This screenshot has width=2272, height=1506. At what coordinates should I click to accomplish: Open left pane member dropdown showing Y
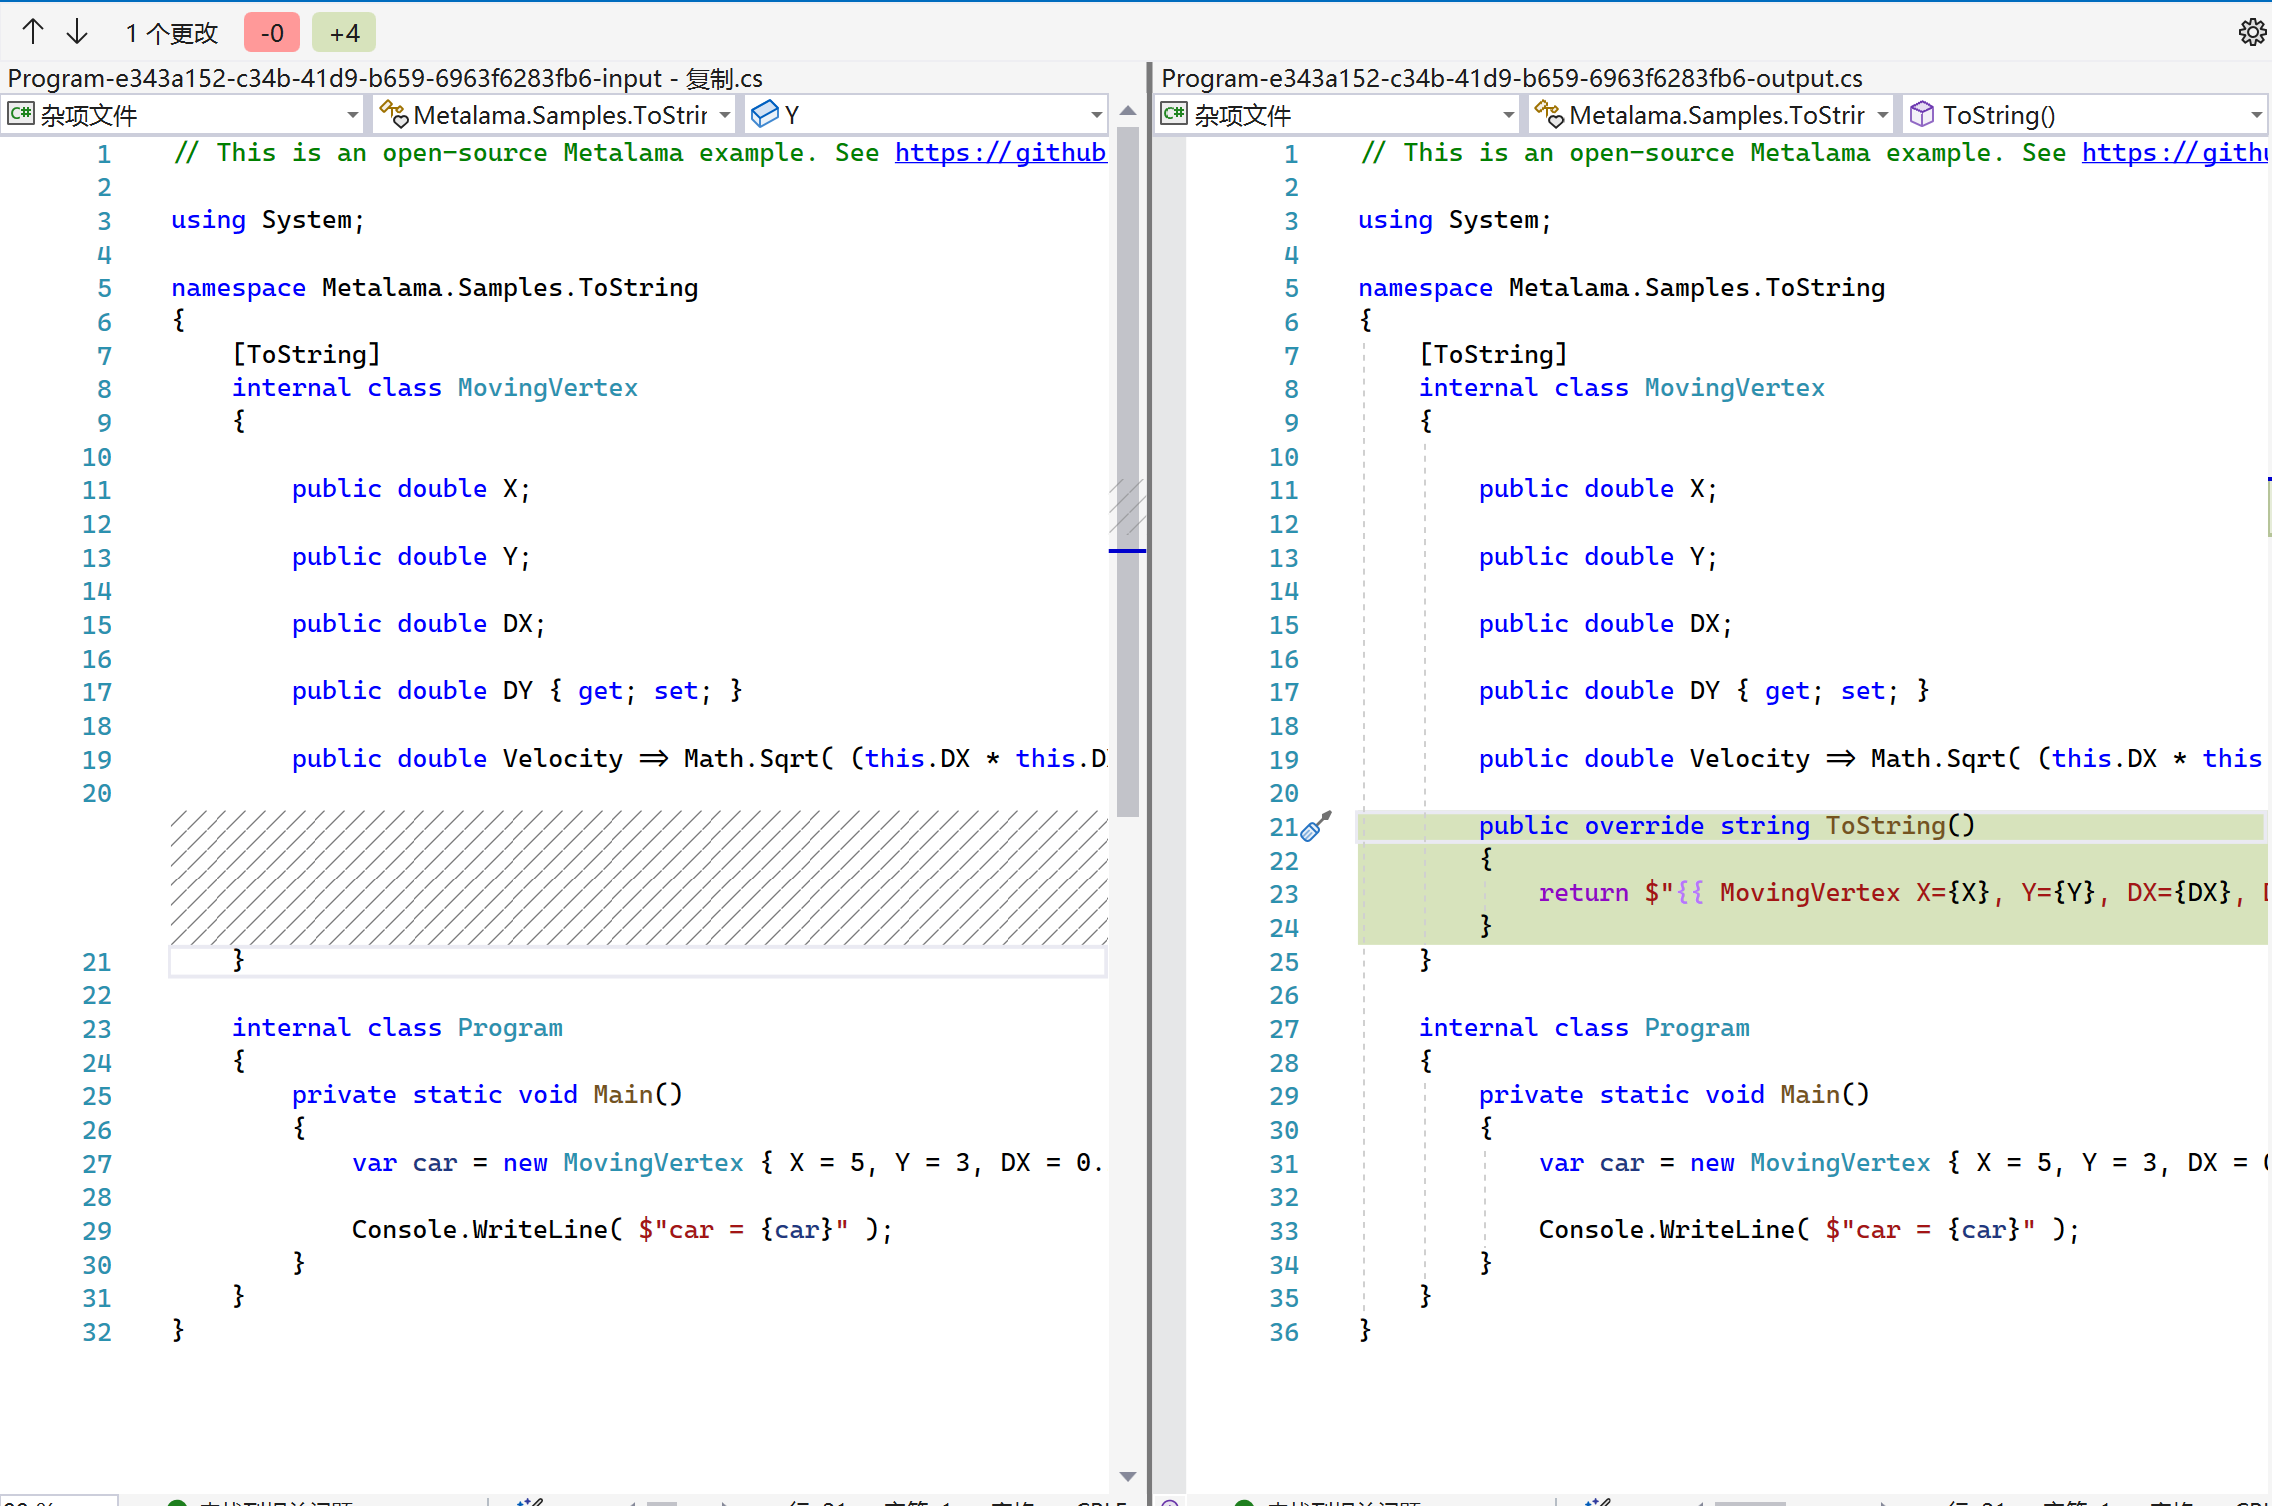925,115
